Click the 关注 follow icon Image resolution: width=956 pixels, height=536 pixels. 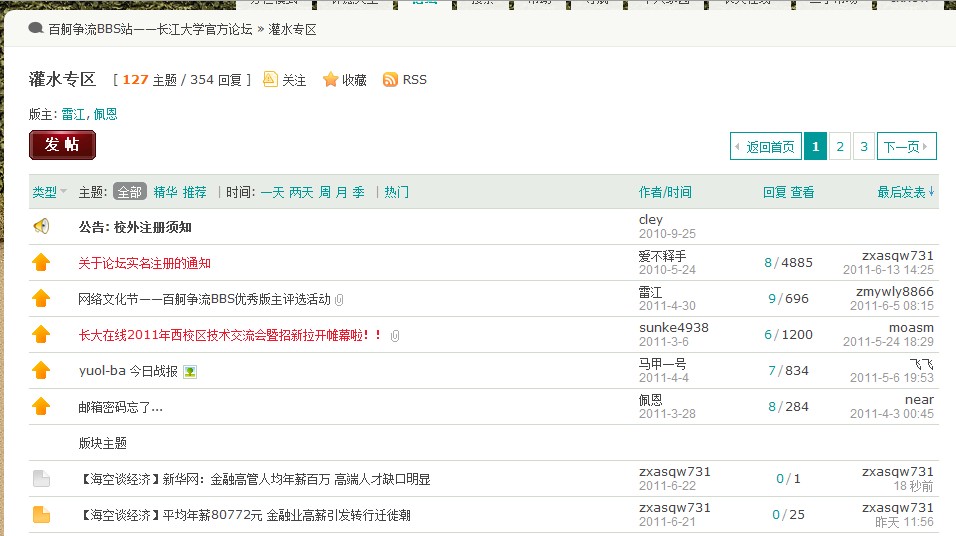tap(270, 79)
